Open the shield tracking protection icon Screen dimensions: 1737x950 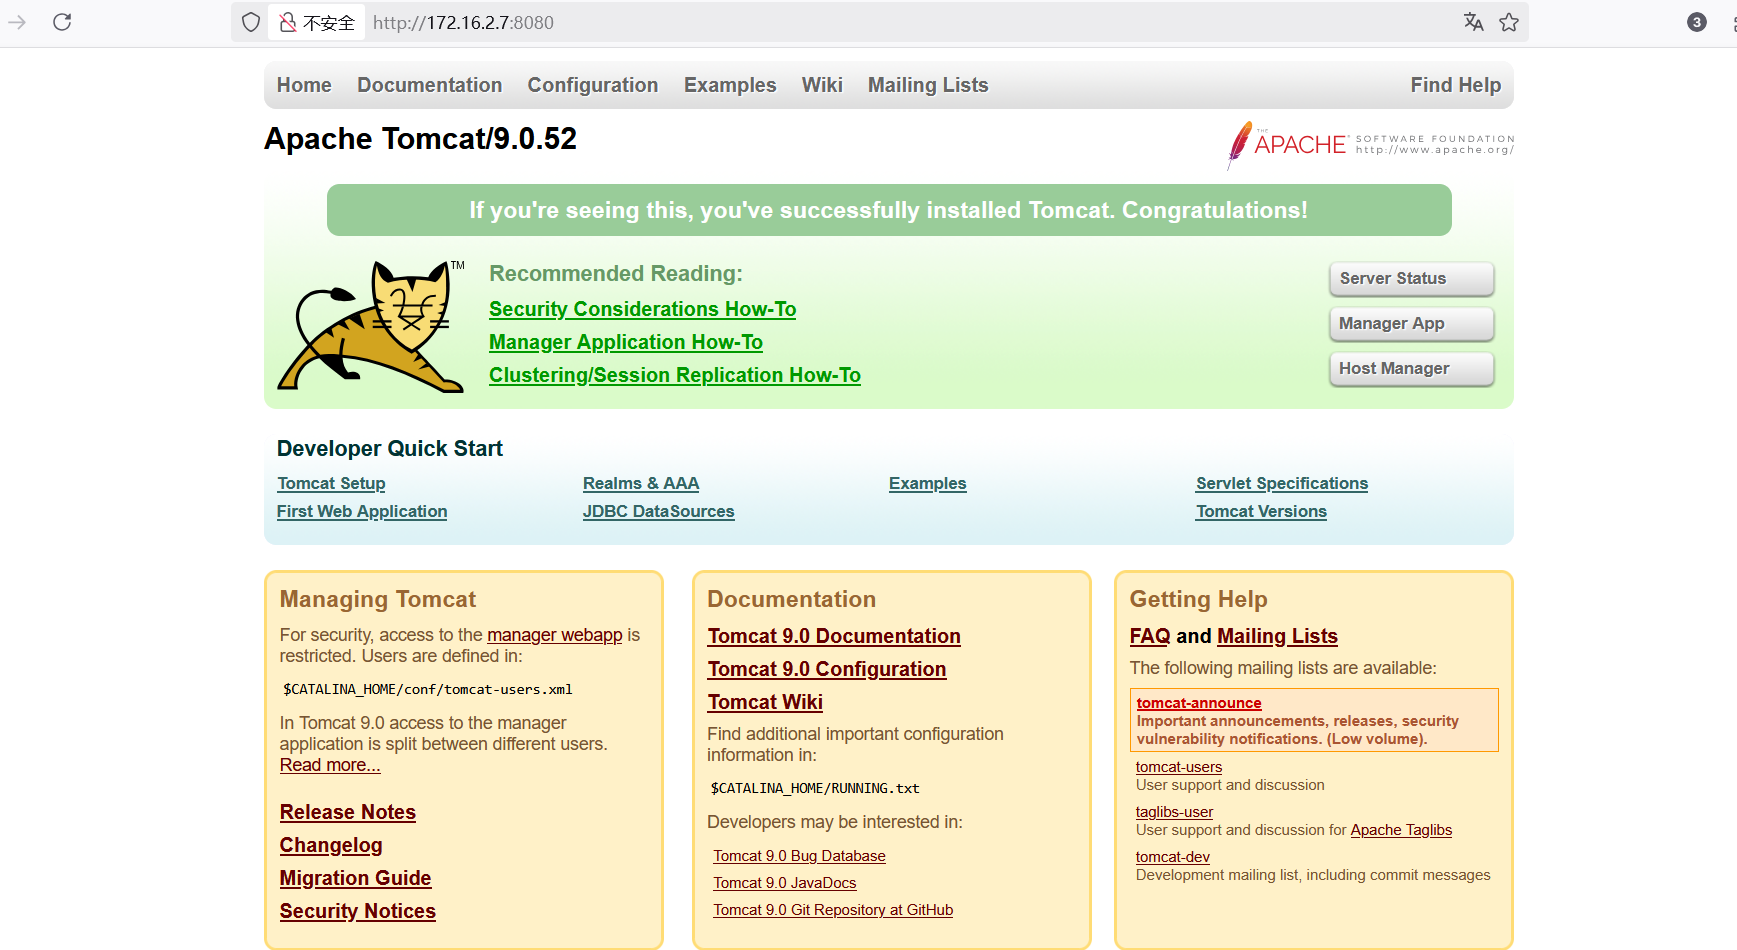tap(251, 22)
